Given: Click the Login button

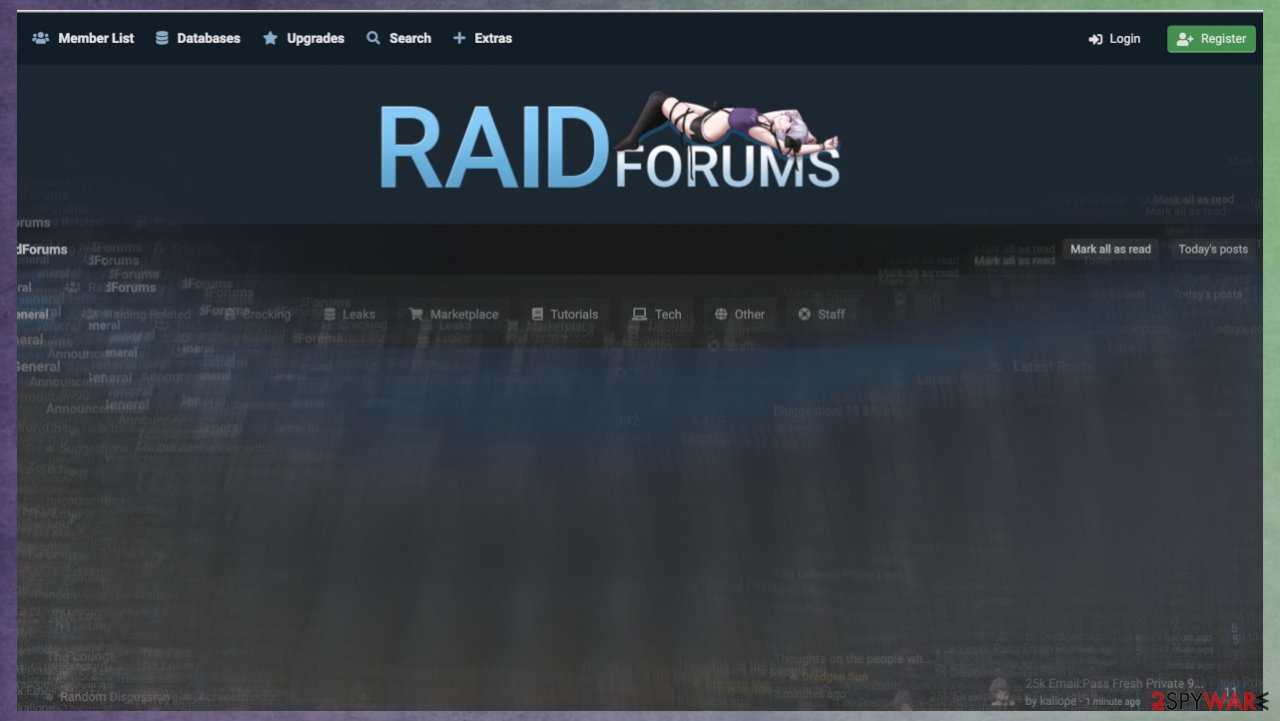Looking at the screenshot, I should click(x=1114, y=39).
